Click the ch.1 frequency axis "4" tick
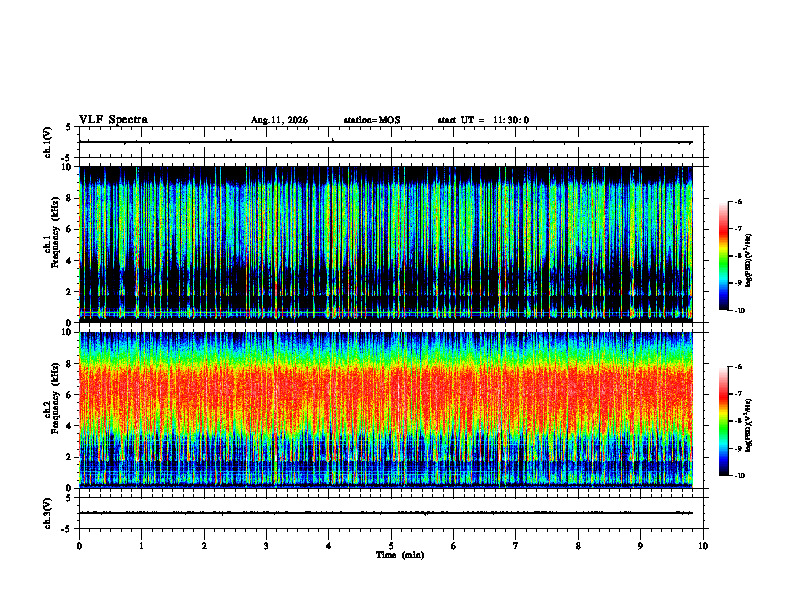This screenshot has height=612, width=792. click(x=69, y=261)
